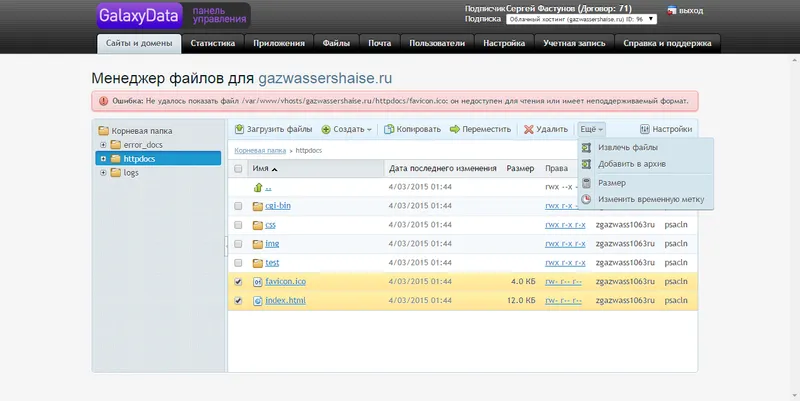Click the Copy icon in toolbar
The height and width of the screenshot is (401, 800).
click(389, 129)
